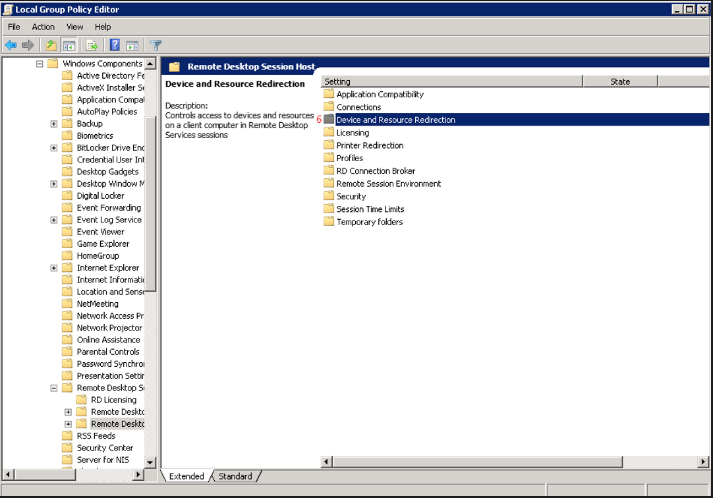
Task: Select Device and Resource Redirection row
Action: pos(516,120)
